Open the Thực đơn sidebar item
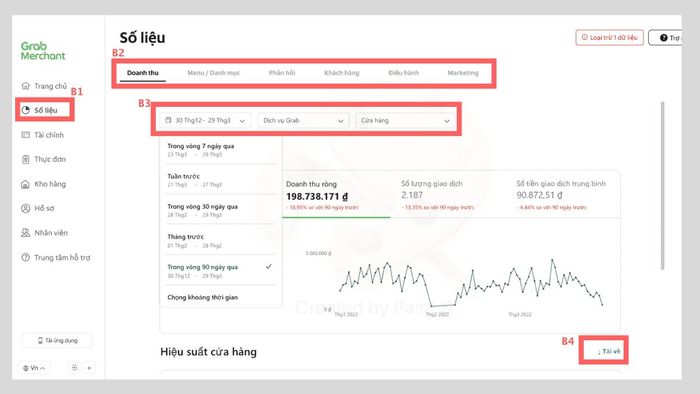The image size is (700, 394). (43, 159)
